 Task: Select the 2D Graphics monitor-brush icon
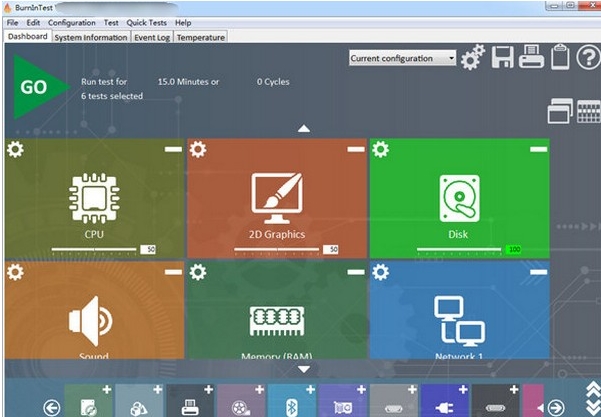point(277,198)
